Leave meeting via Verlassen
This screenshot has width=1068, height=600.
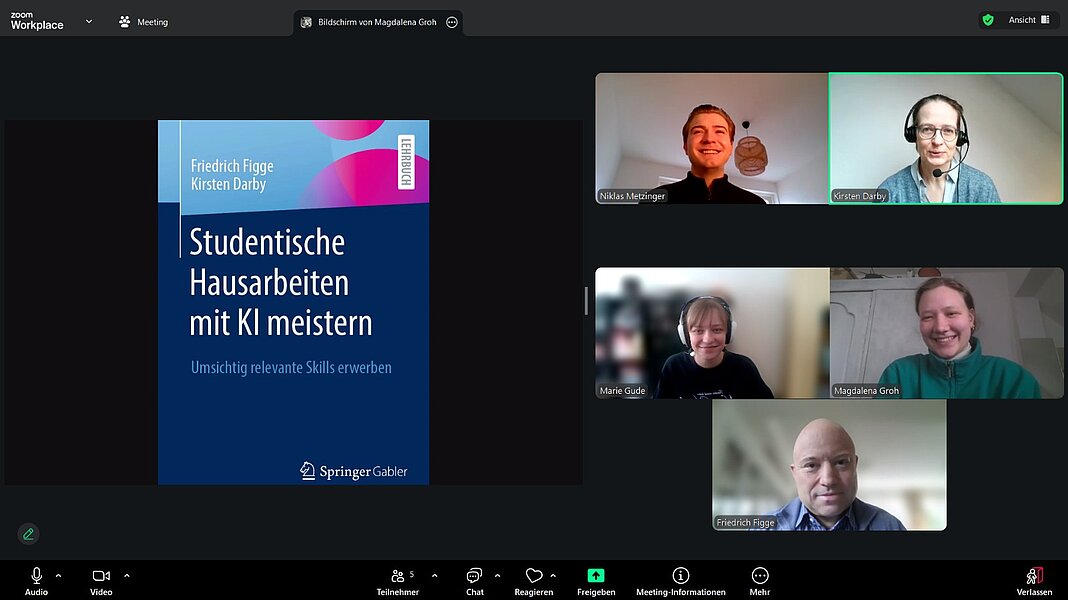1034,581
